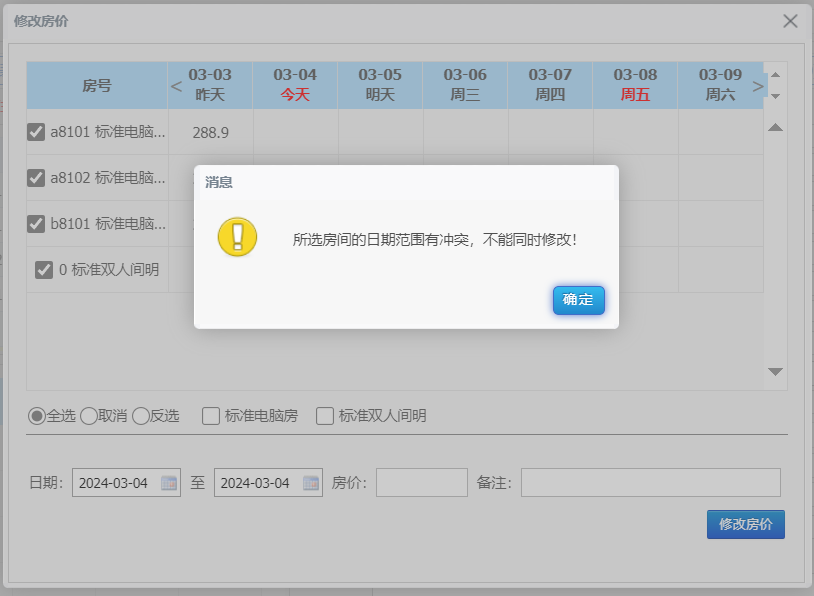Select the 全选 radio button
Screen dimensions: 814x596
37,416
